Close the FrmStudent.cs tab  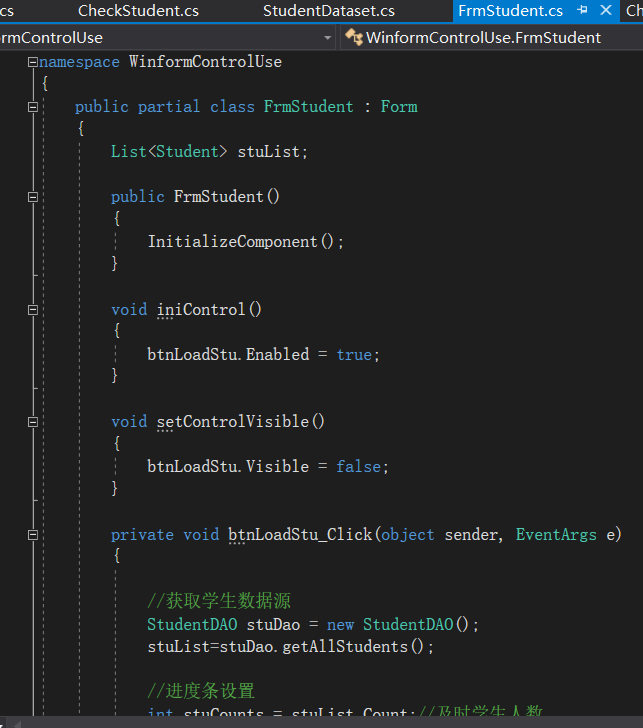pos(605,10)
